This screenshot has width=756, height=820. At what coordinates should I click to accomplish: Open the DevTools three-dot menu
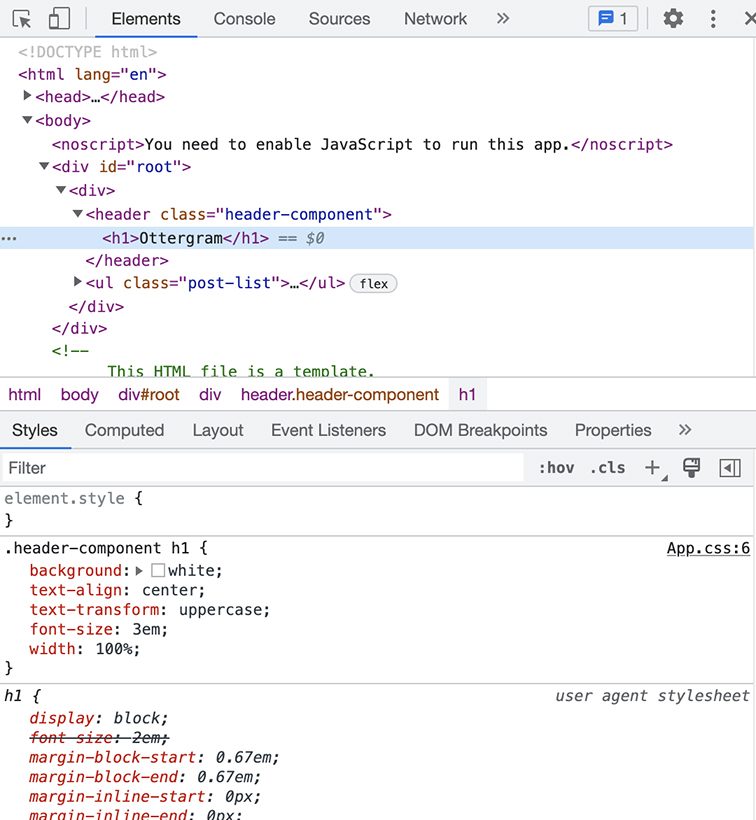click(x=713, y=19)
